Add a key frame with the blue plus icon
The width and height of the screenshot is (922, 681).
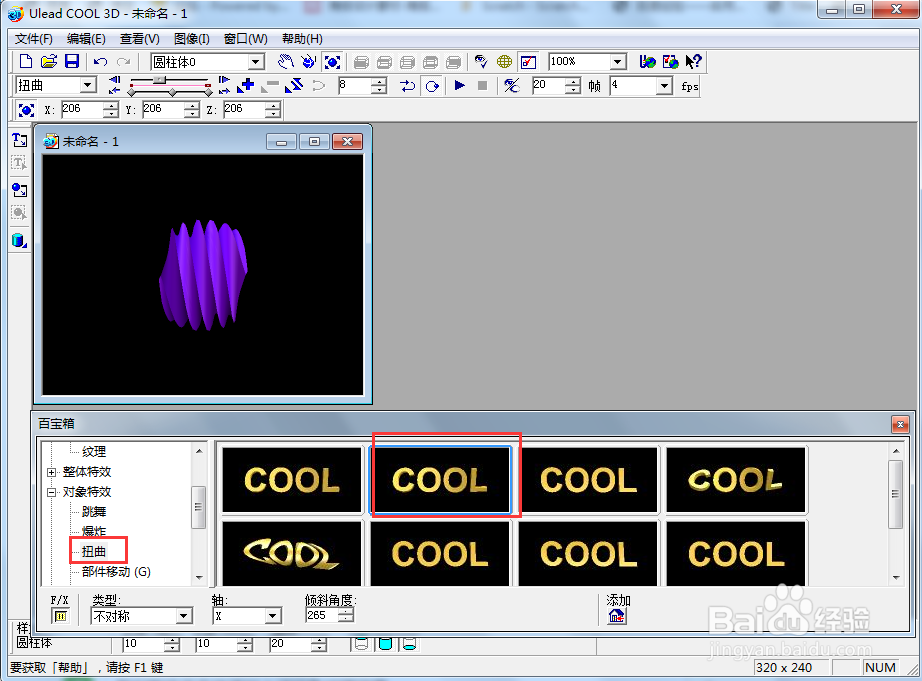click(x=245, y=86)
